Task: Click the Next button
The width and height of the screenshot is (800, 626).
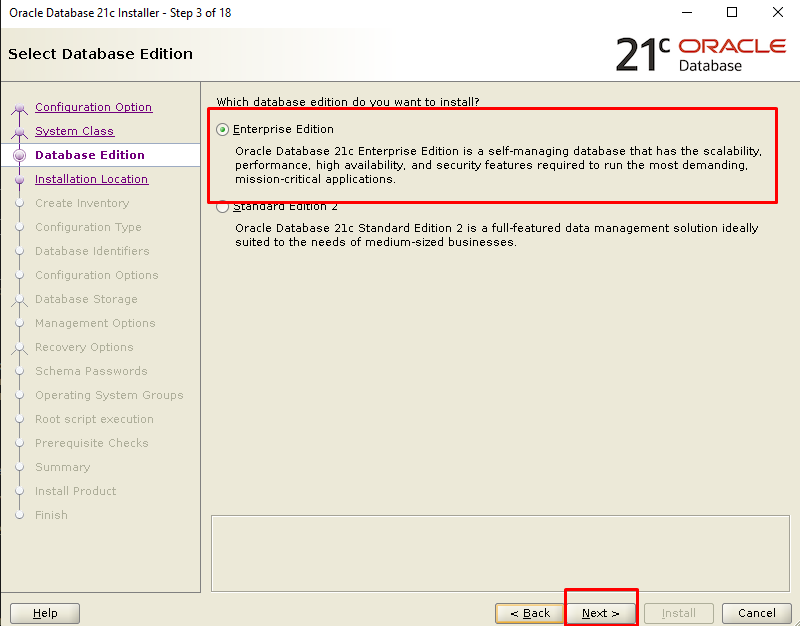Action: coord(601,613)
